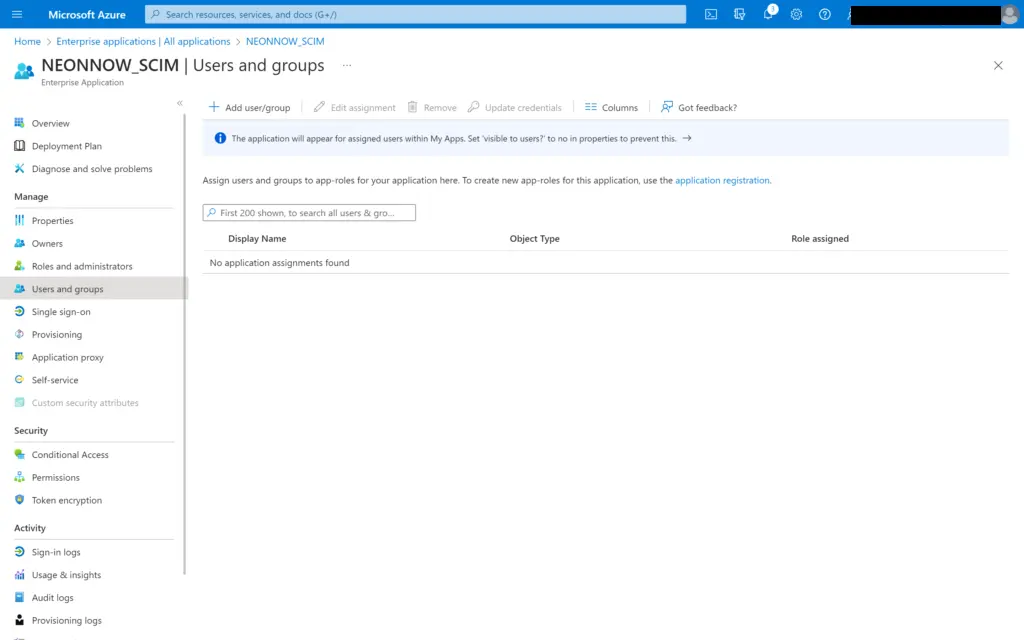Image resolution: width=1024 pixels, height=640 pixels.
Task: Click the Conditional Access shield icon
Action: (x=19, y=454)
